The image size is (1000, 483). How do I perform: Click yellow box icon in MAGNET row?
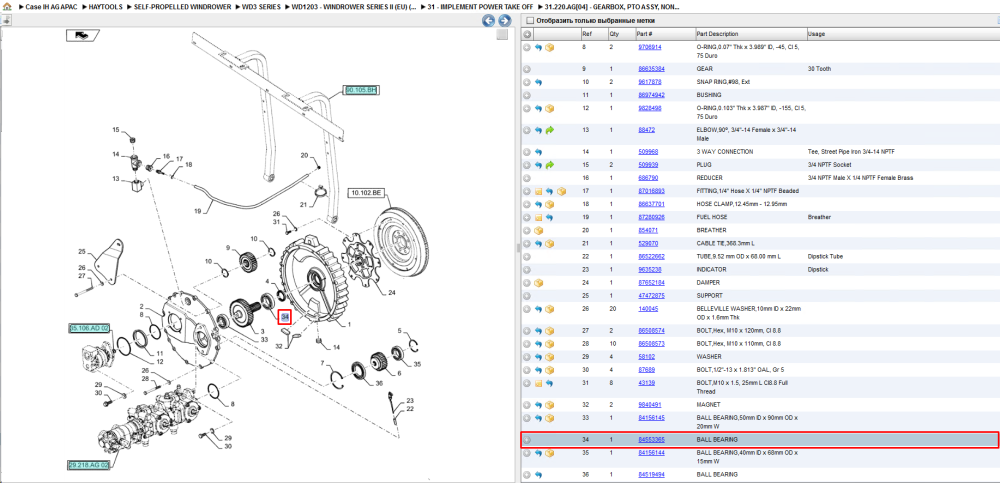tap(549, 405)
